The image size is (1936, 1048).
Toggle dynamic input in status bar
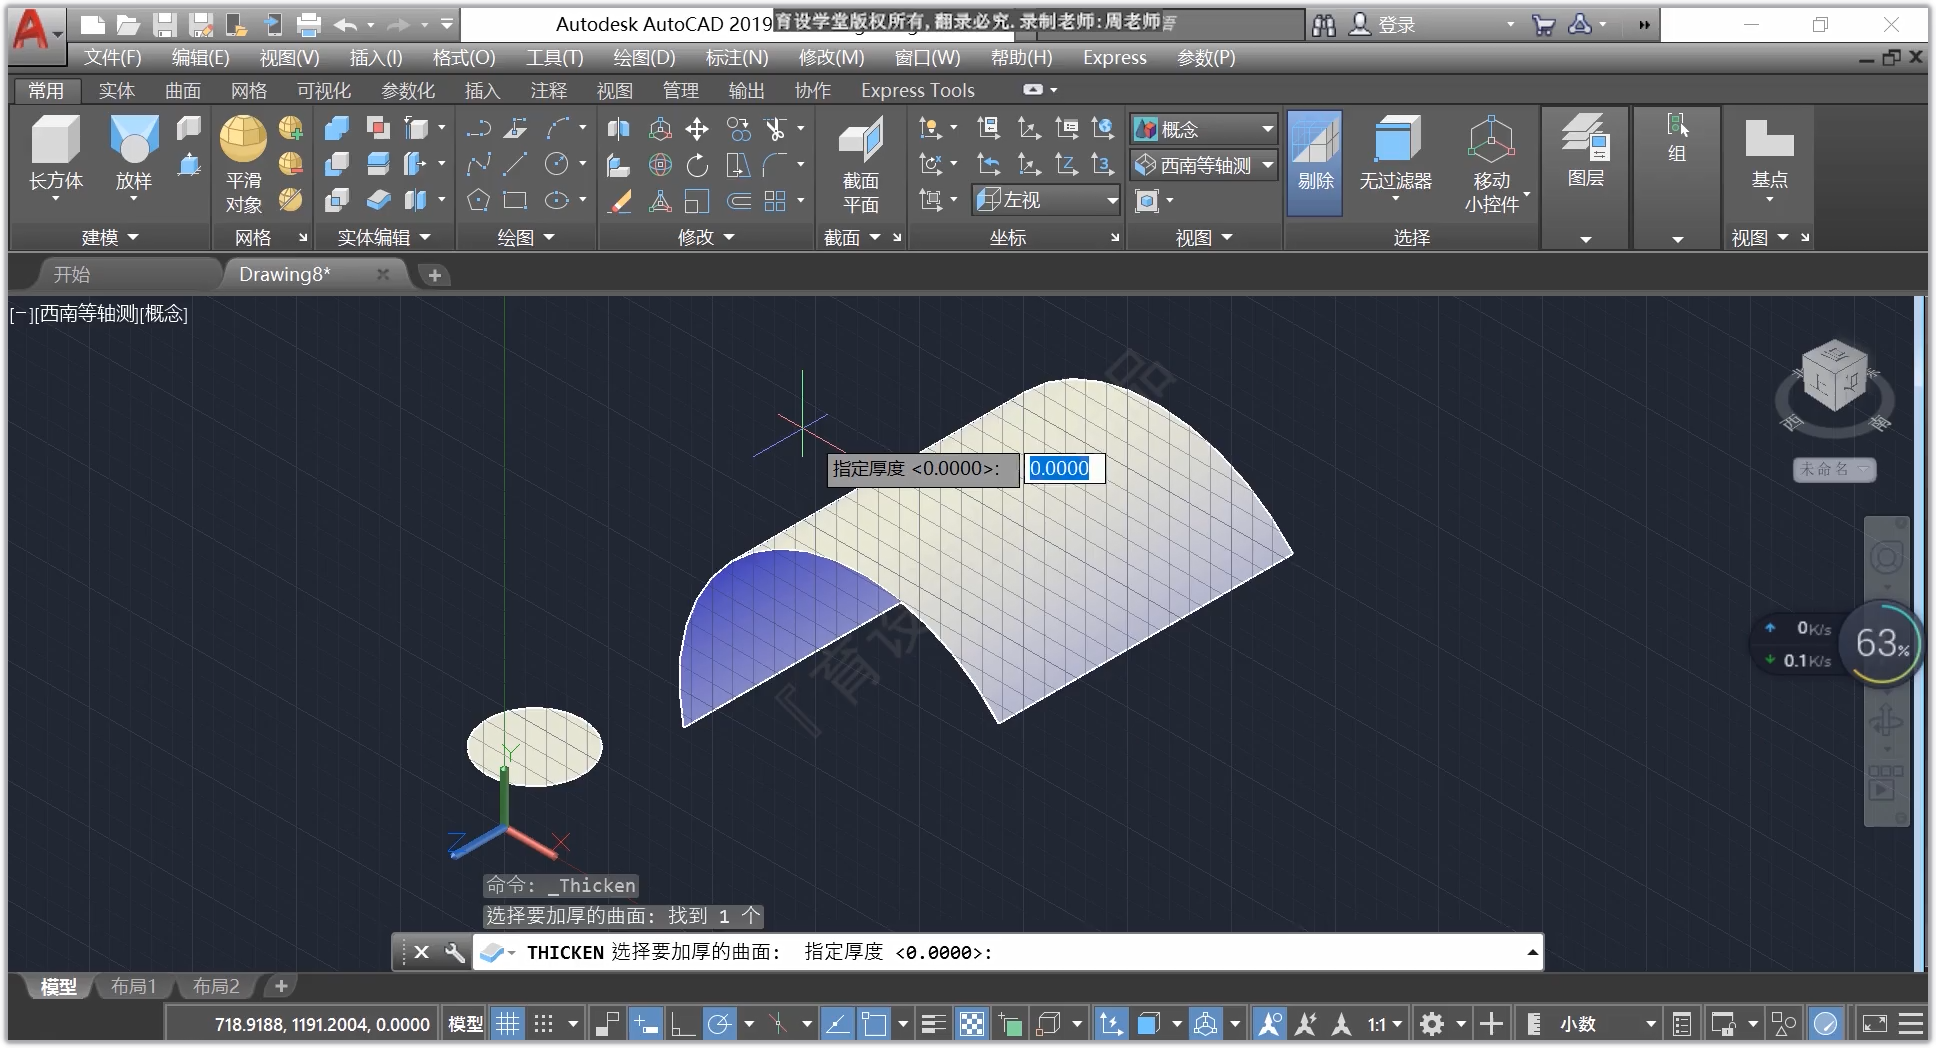[x=646, y=1024]
